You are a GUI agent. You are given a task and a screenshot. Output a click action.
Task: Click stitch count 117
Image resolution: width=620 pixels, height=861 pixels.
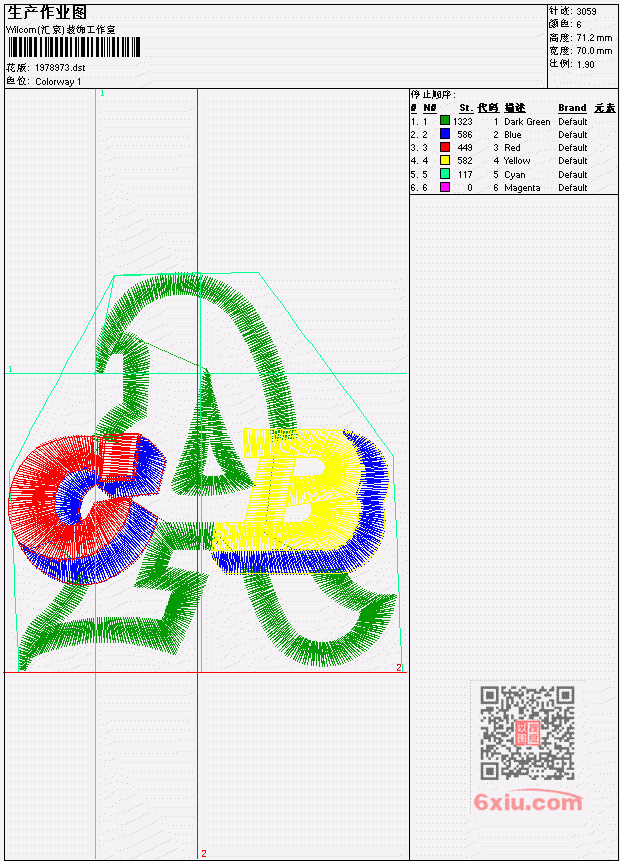[x=465, y=175]
